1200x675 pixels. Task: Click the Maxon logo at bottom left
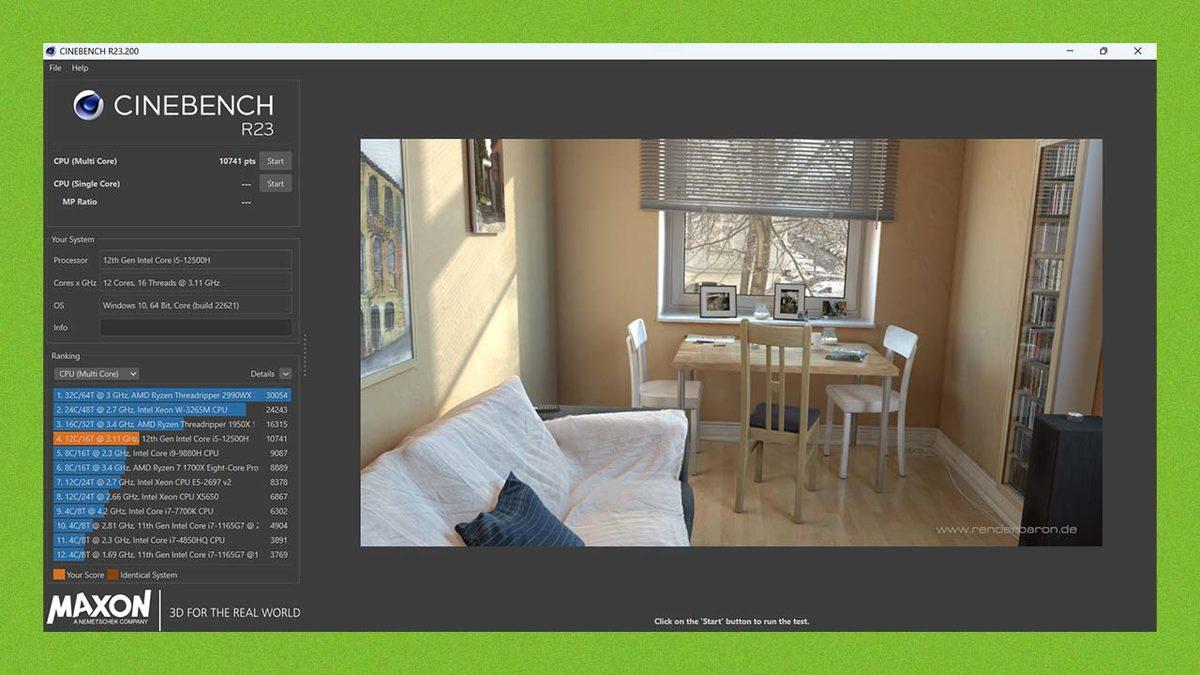[x=99, y=608]
